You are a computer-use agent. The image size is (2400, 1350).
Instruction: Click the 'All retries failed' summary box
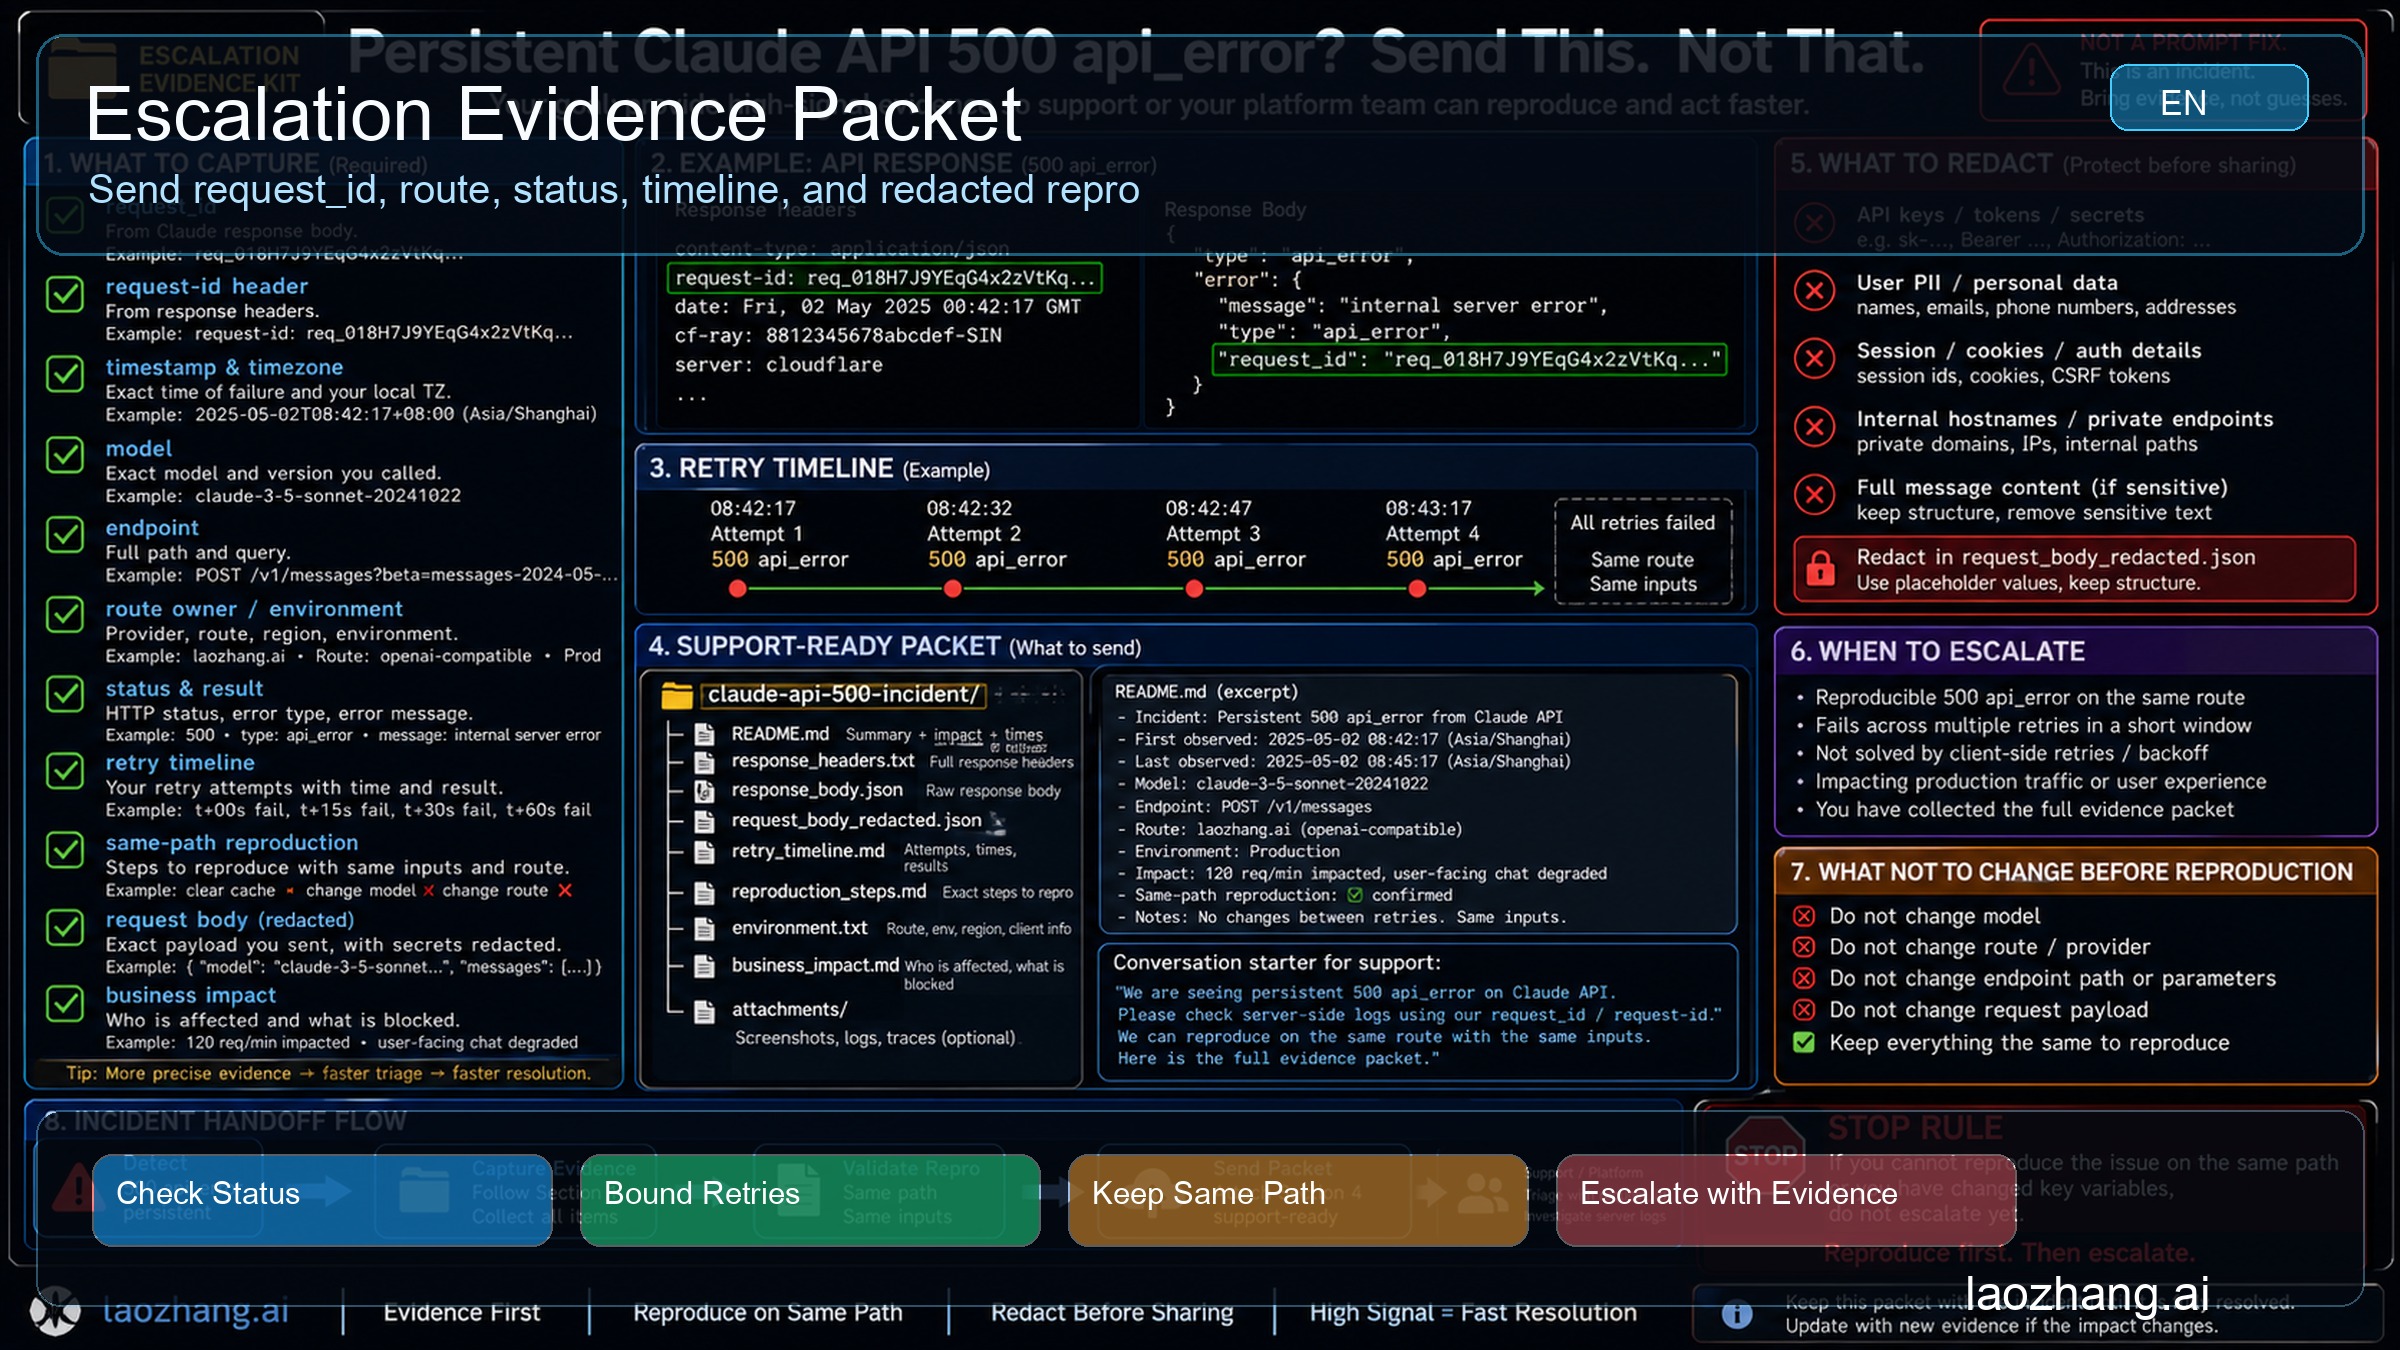tap(1643, 552)
